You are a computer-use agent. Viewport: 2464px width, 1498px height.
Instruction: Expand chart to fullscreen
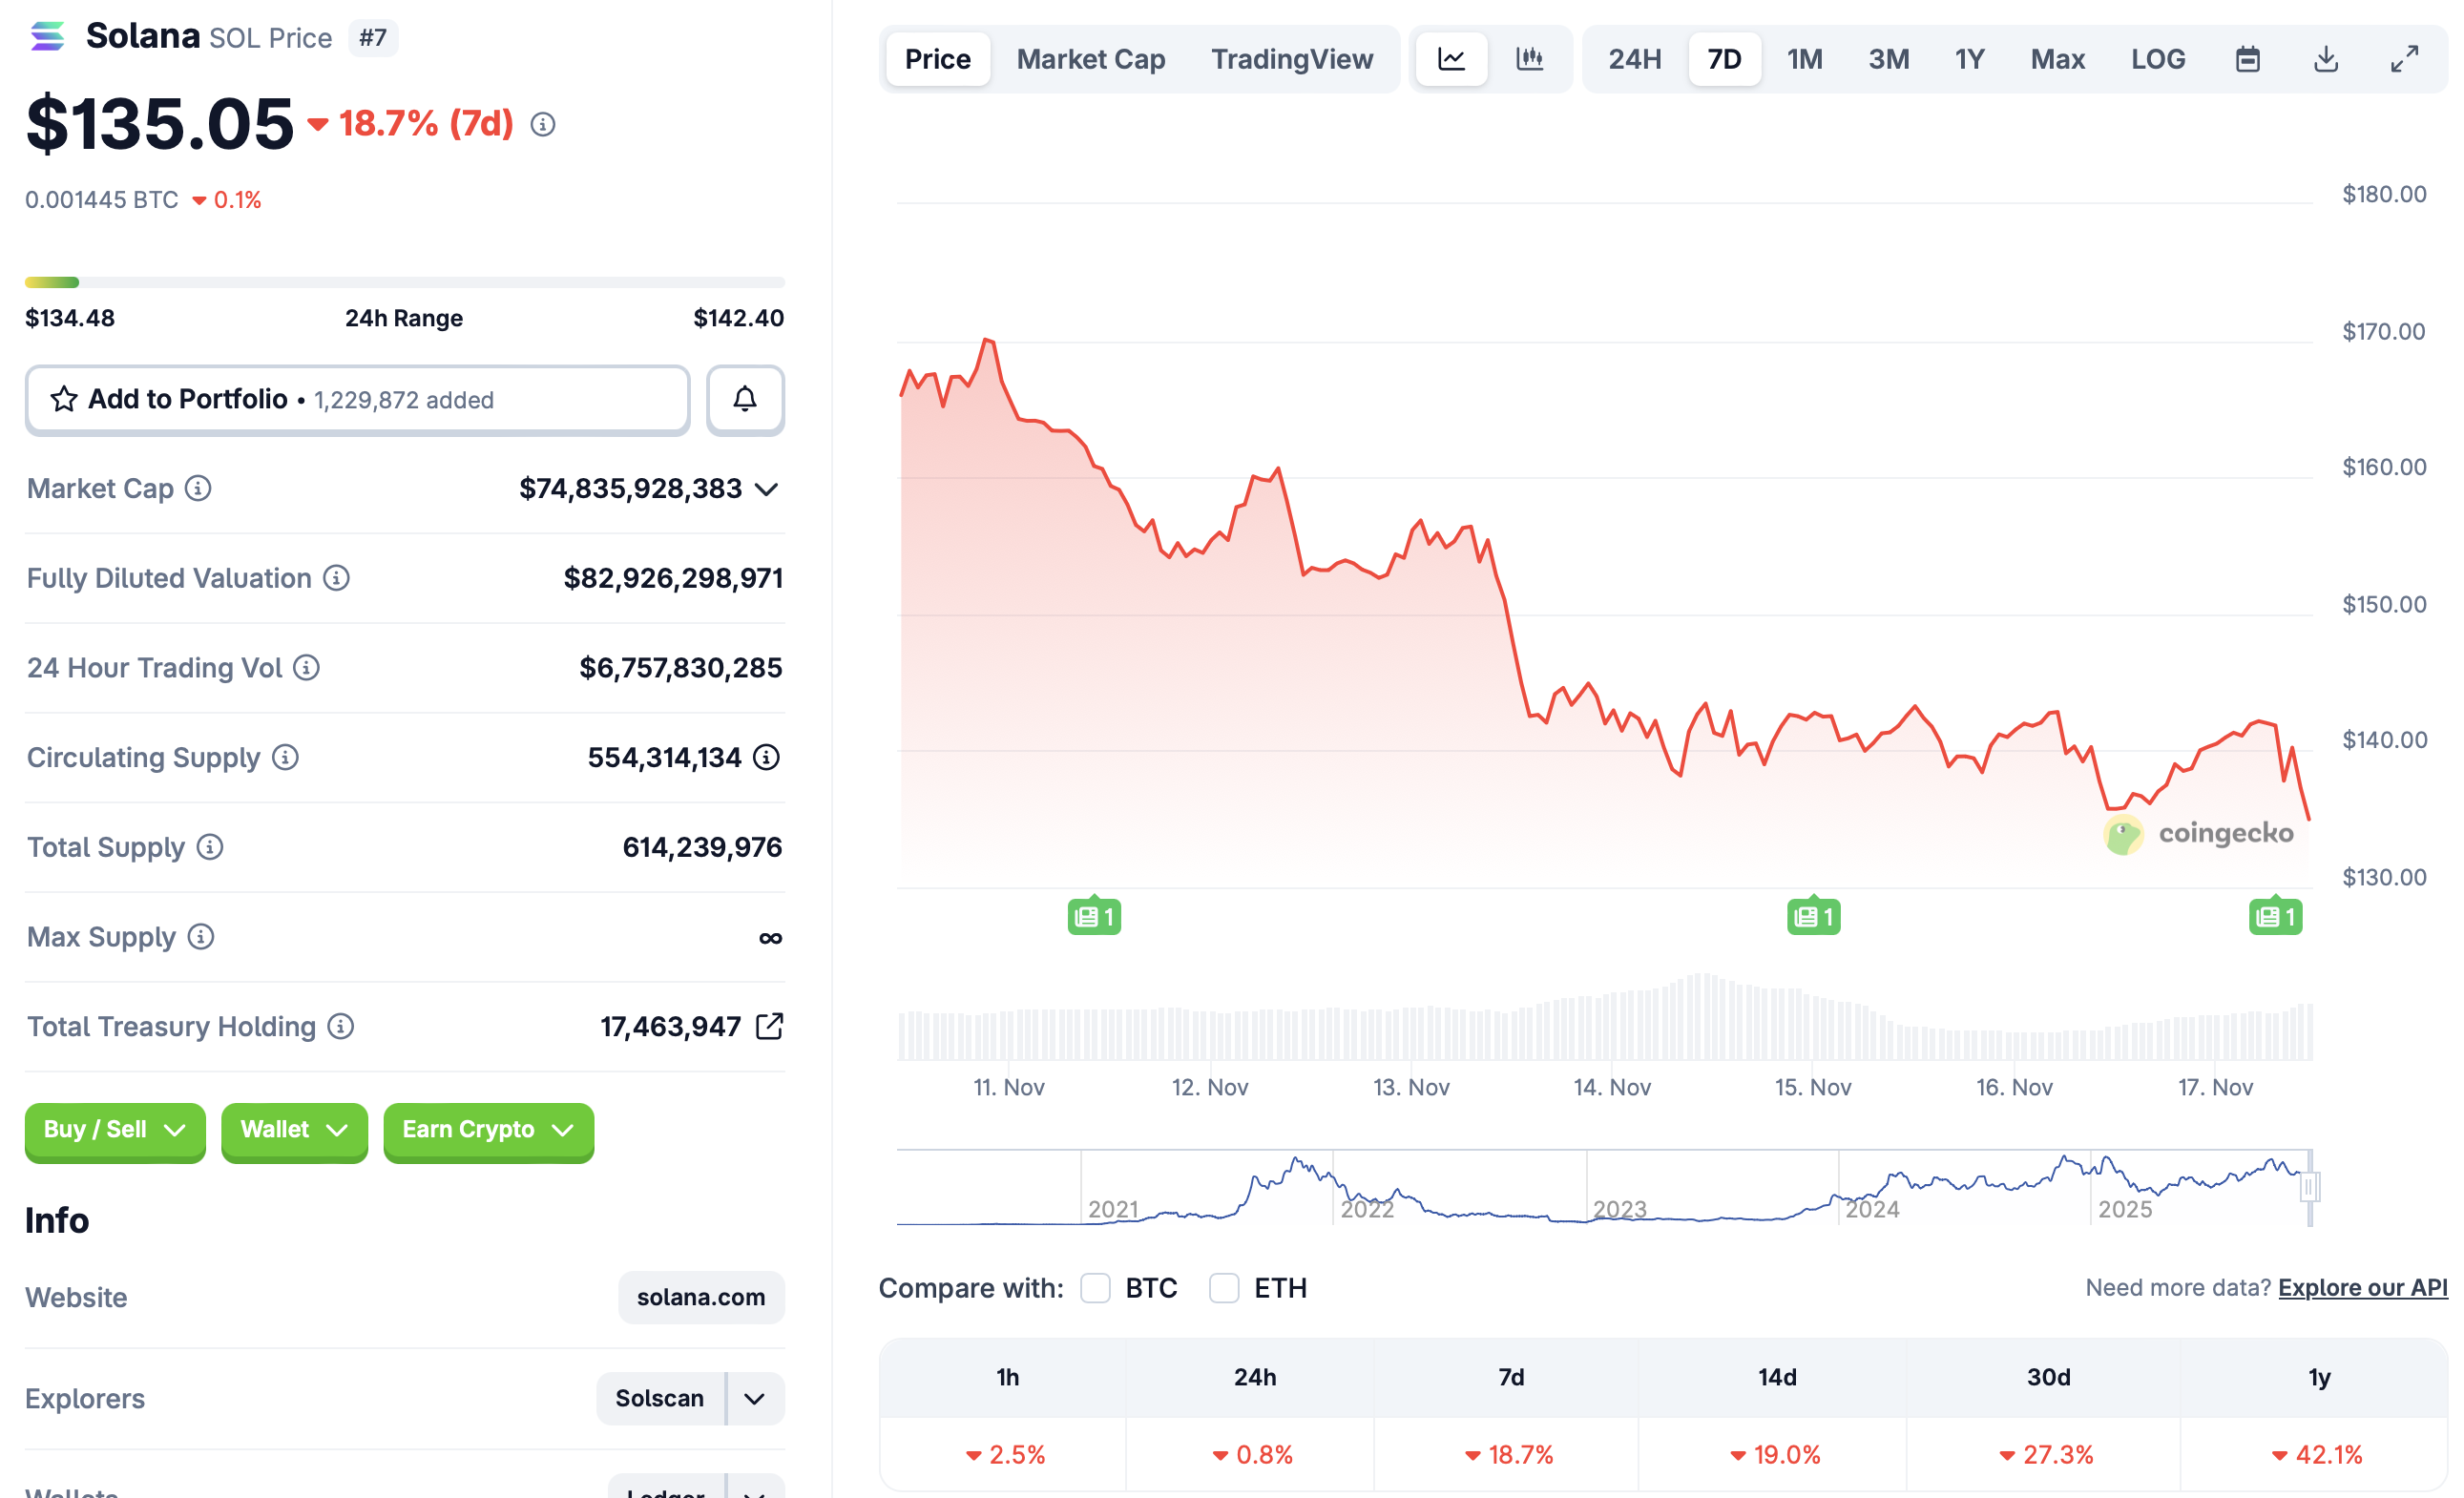[x=2404, y=59]
